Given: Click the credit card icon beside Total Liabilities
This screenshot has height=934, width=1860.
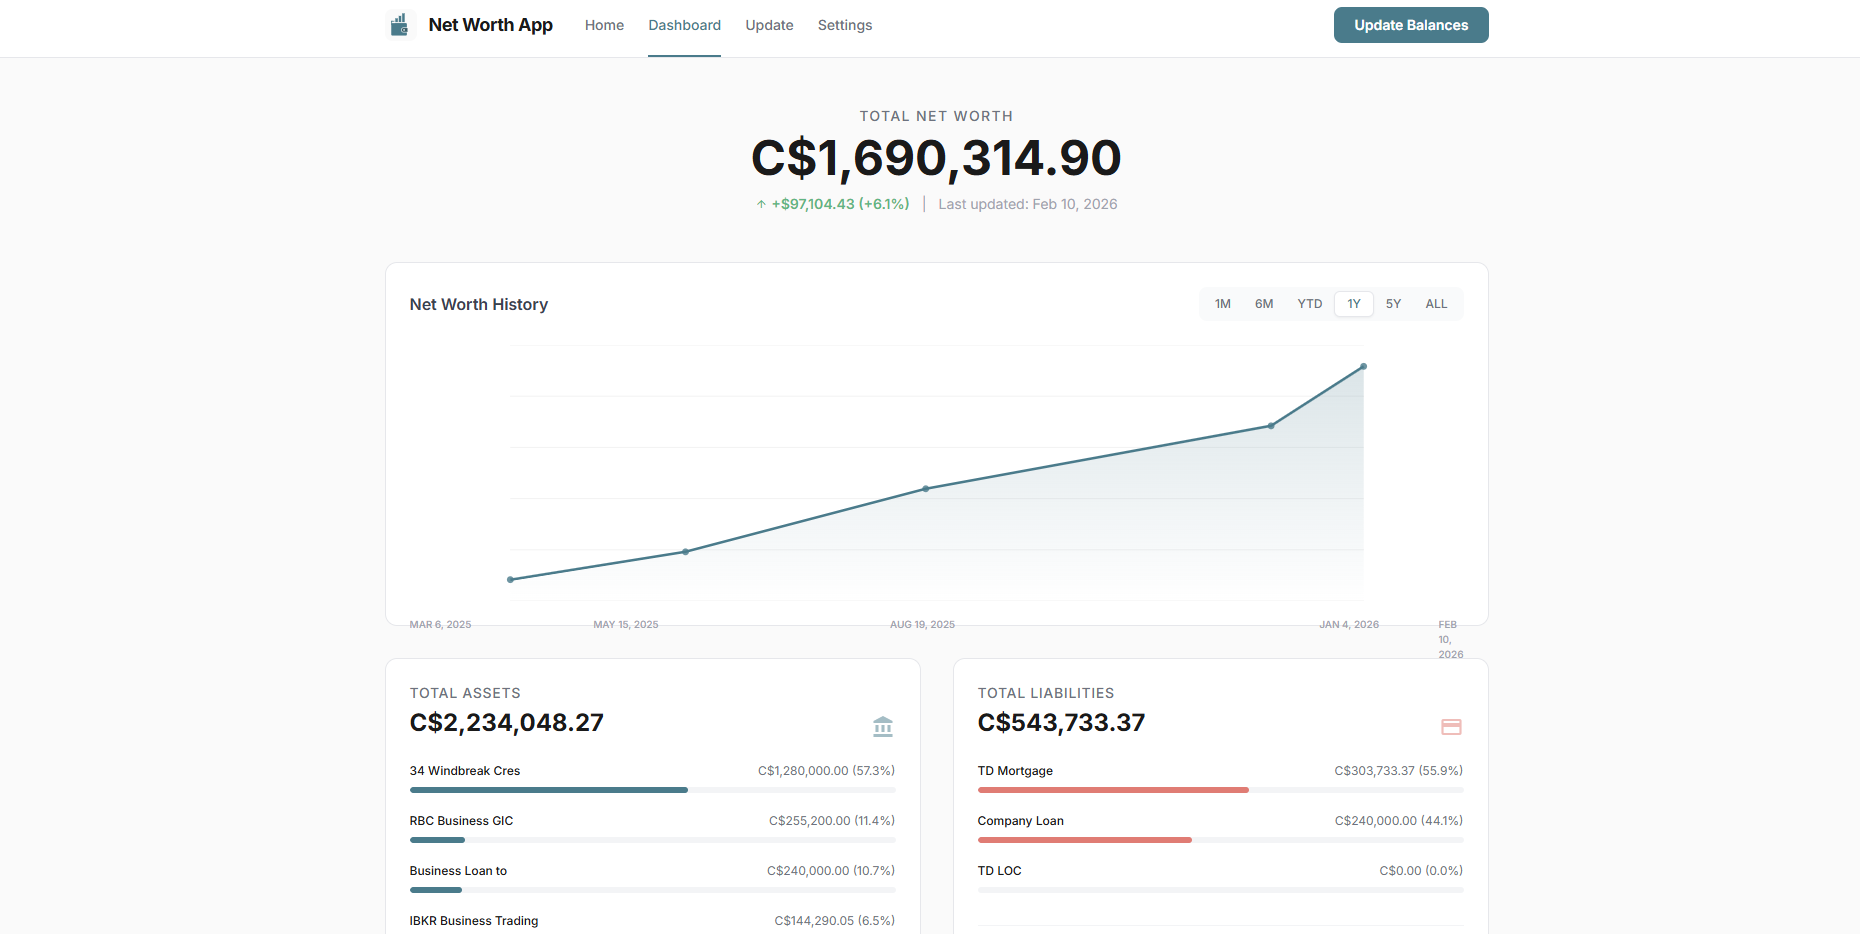Looking at the screenshot, I should point(1451,727).
